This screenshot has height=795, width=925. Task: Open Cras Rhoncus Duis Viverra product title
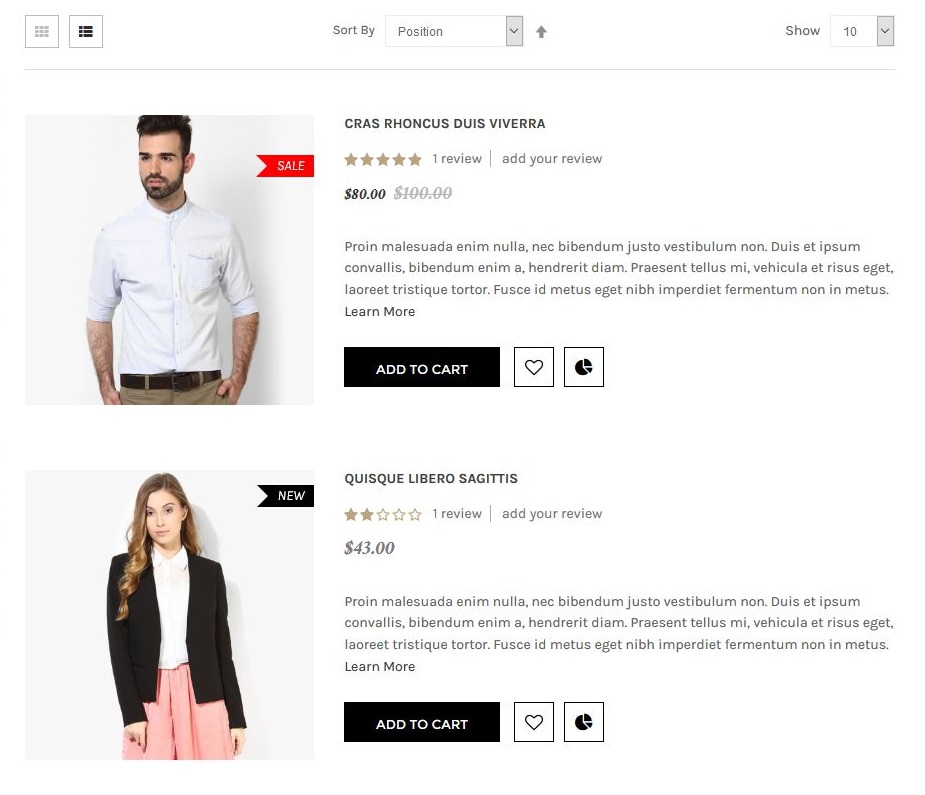click(x=445, y=124)
